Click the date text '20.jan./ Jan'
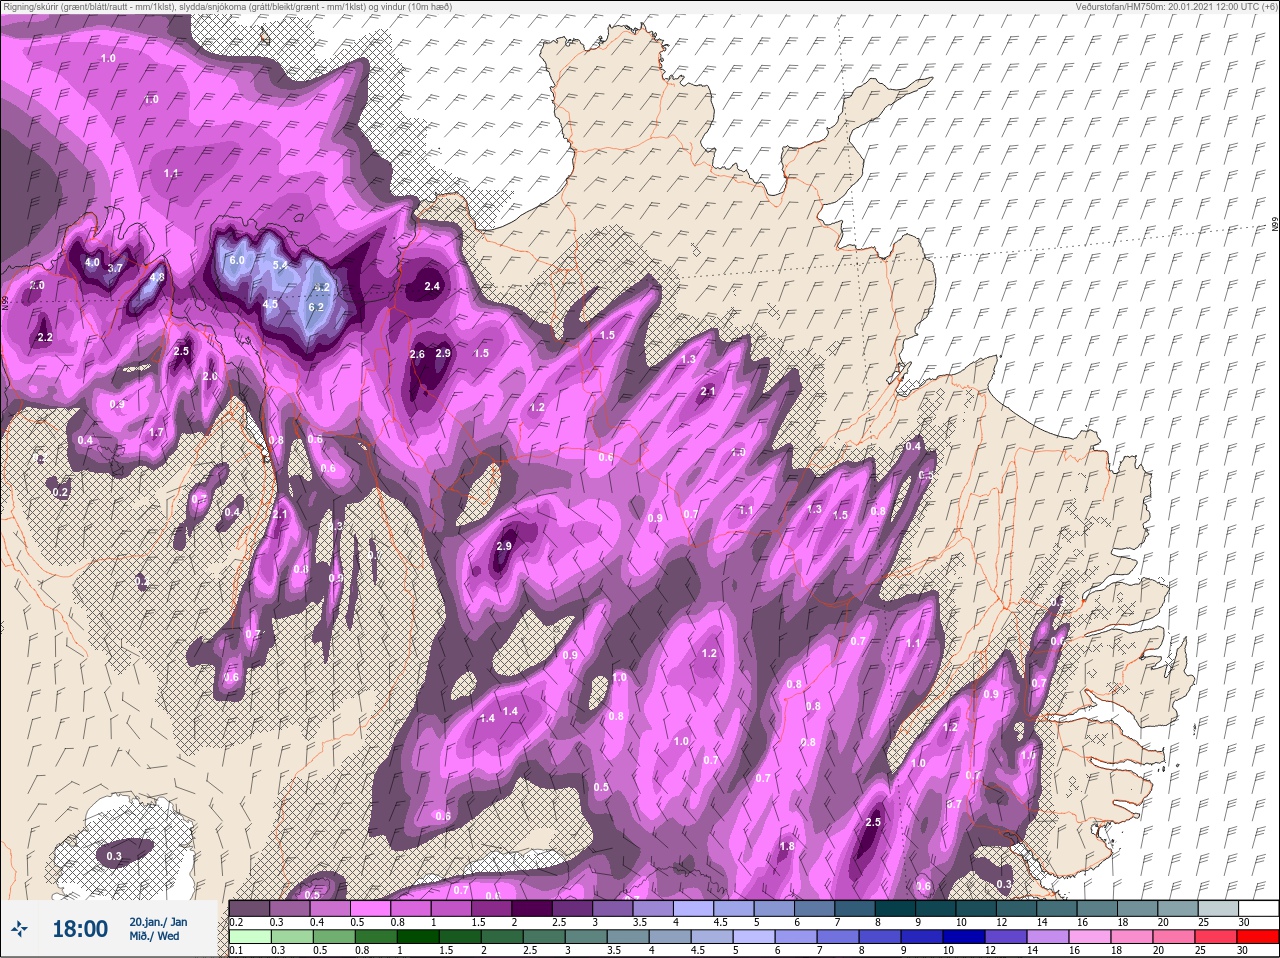The height and width of the screenshot is (958, 1280). coord(158,921)
